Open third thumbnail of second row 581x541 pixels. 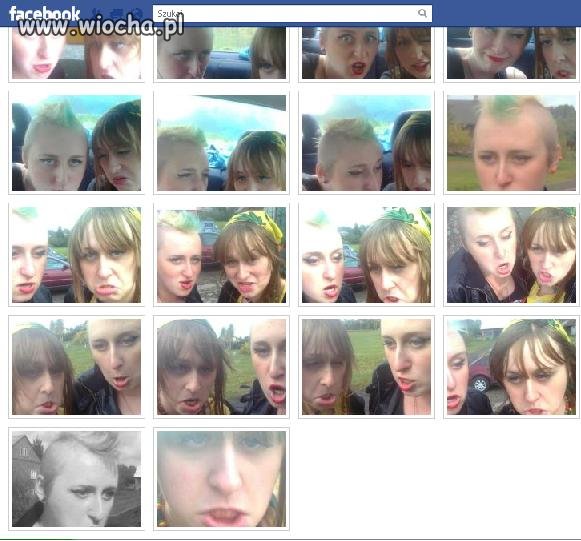point(366,143)
